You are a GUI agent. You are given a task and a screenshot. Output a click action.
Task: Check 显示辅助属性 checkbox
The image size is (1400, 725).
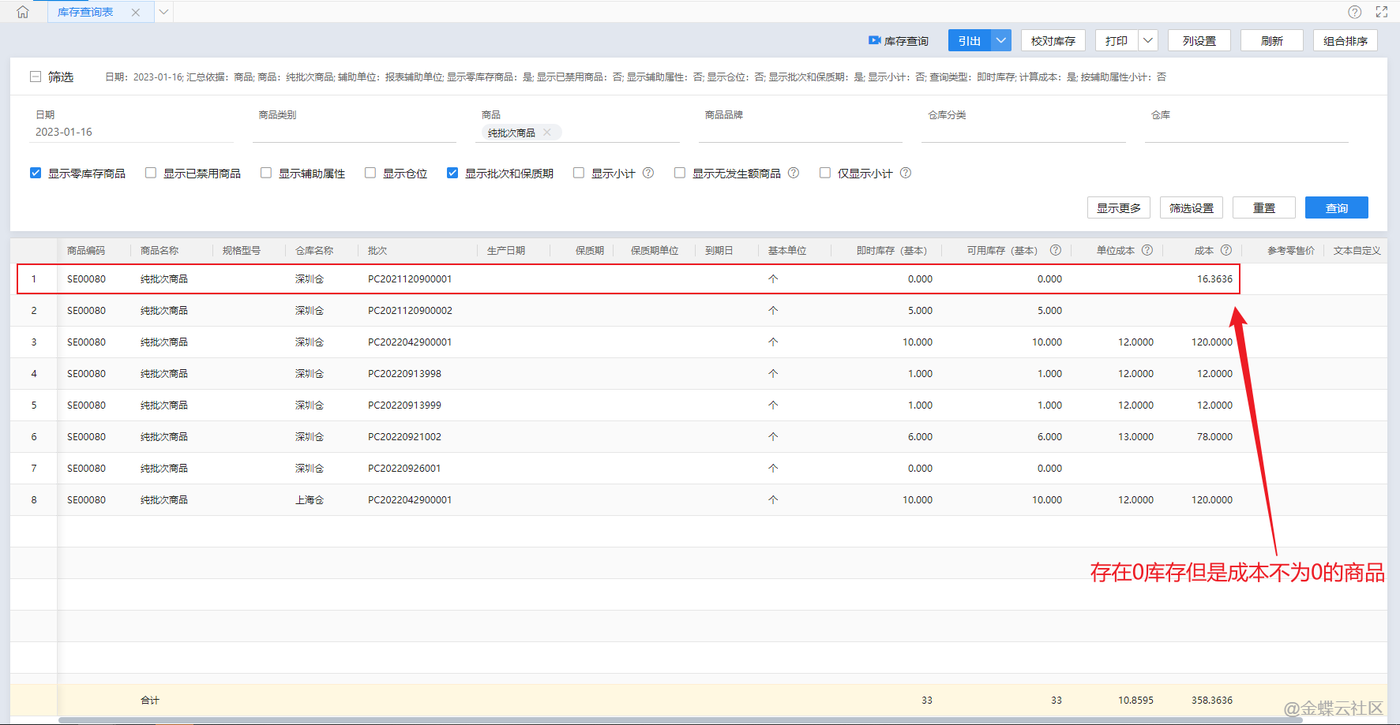[x=266, y=173]
